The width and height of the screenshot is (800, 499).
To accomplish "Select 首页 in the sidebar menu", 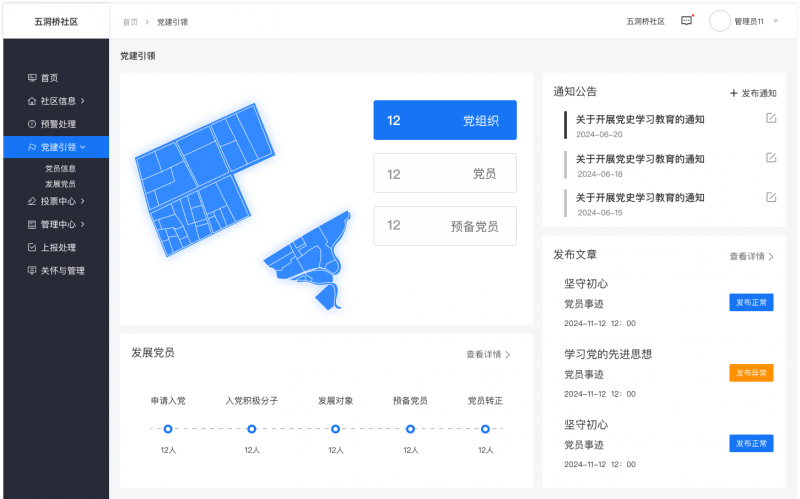I will point(49,78).
